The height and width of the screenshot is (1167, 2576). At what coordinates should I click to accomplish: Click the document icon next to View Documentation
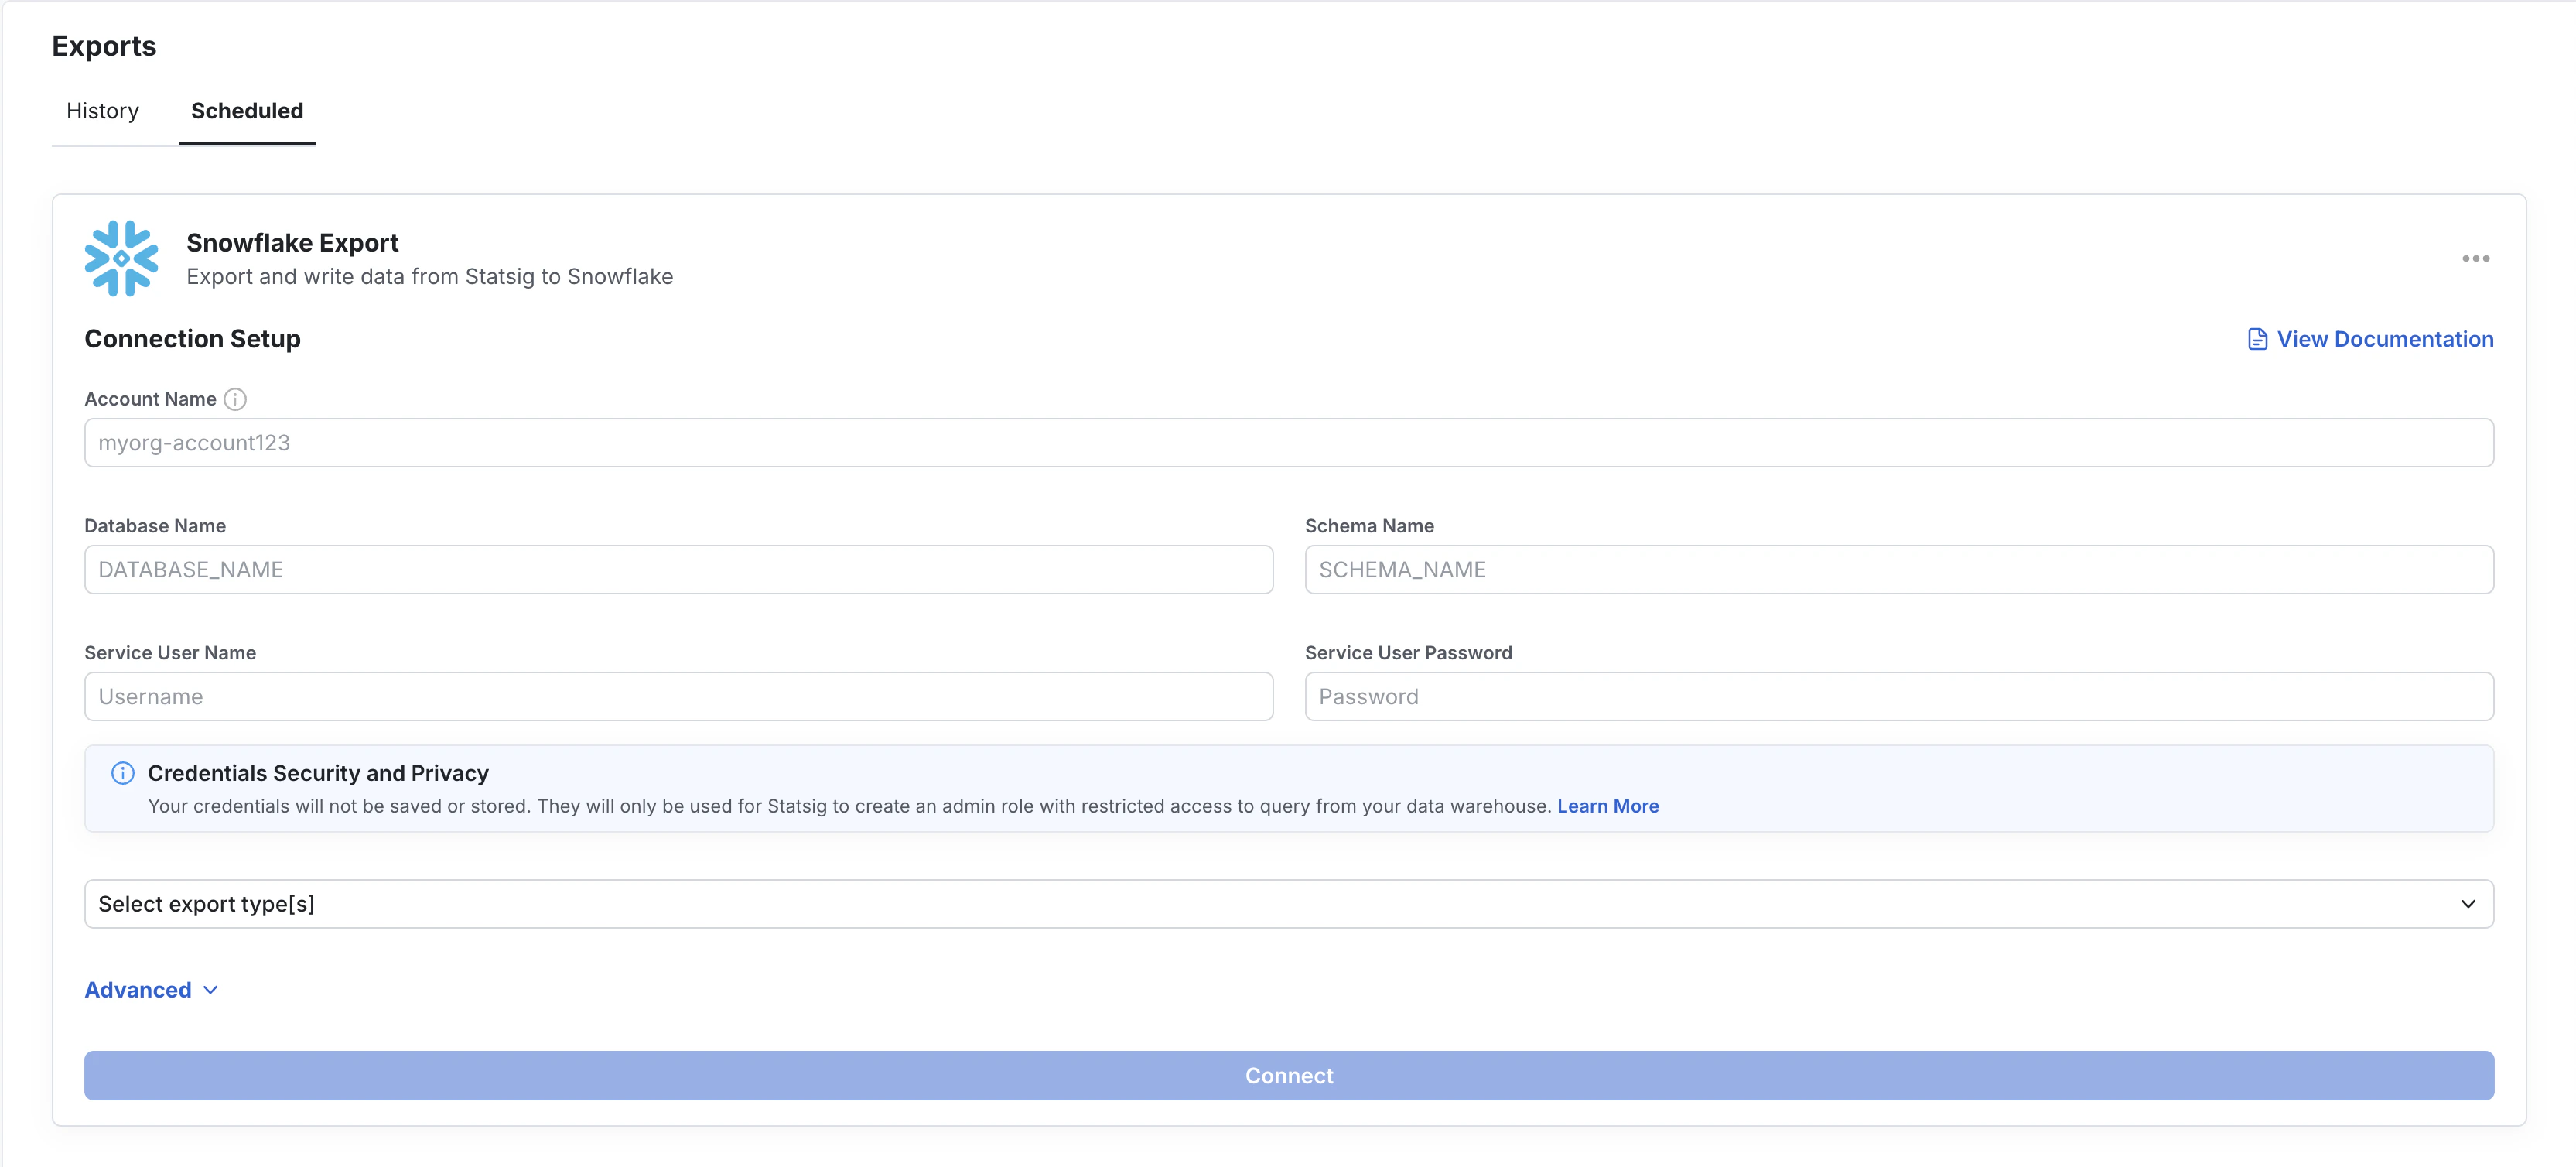[x=2258, y=339]
